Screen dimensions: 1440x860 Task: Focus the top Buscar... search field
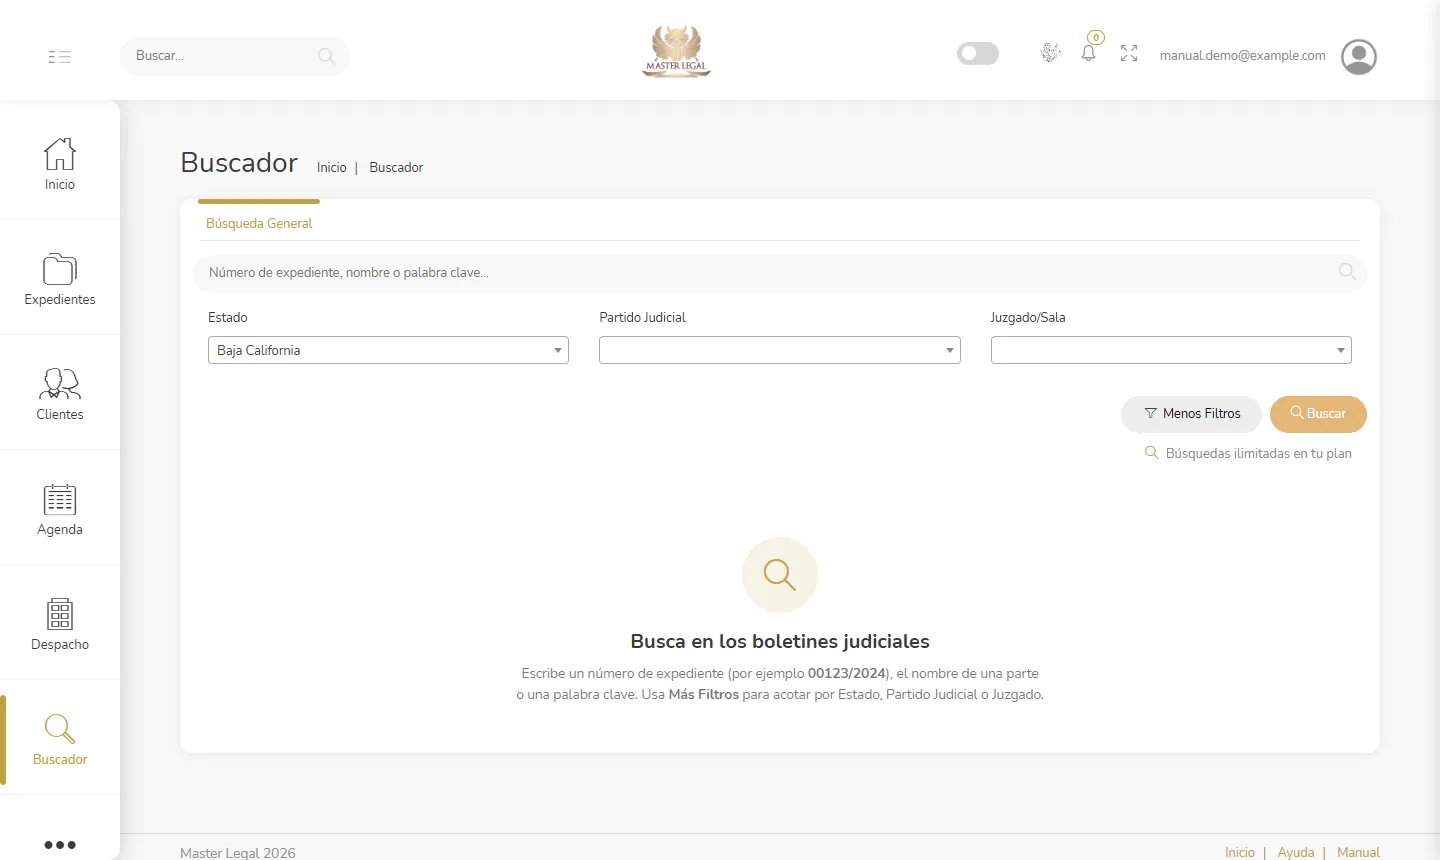[235, 56]
